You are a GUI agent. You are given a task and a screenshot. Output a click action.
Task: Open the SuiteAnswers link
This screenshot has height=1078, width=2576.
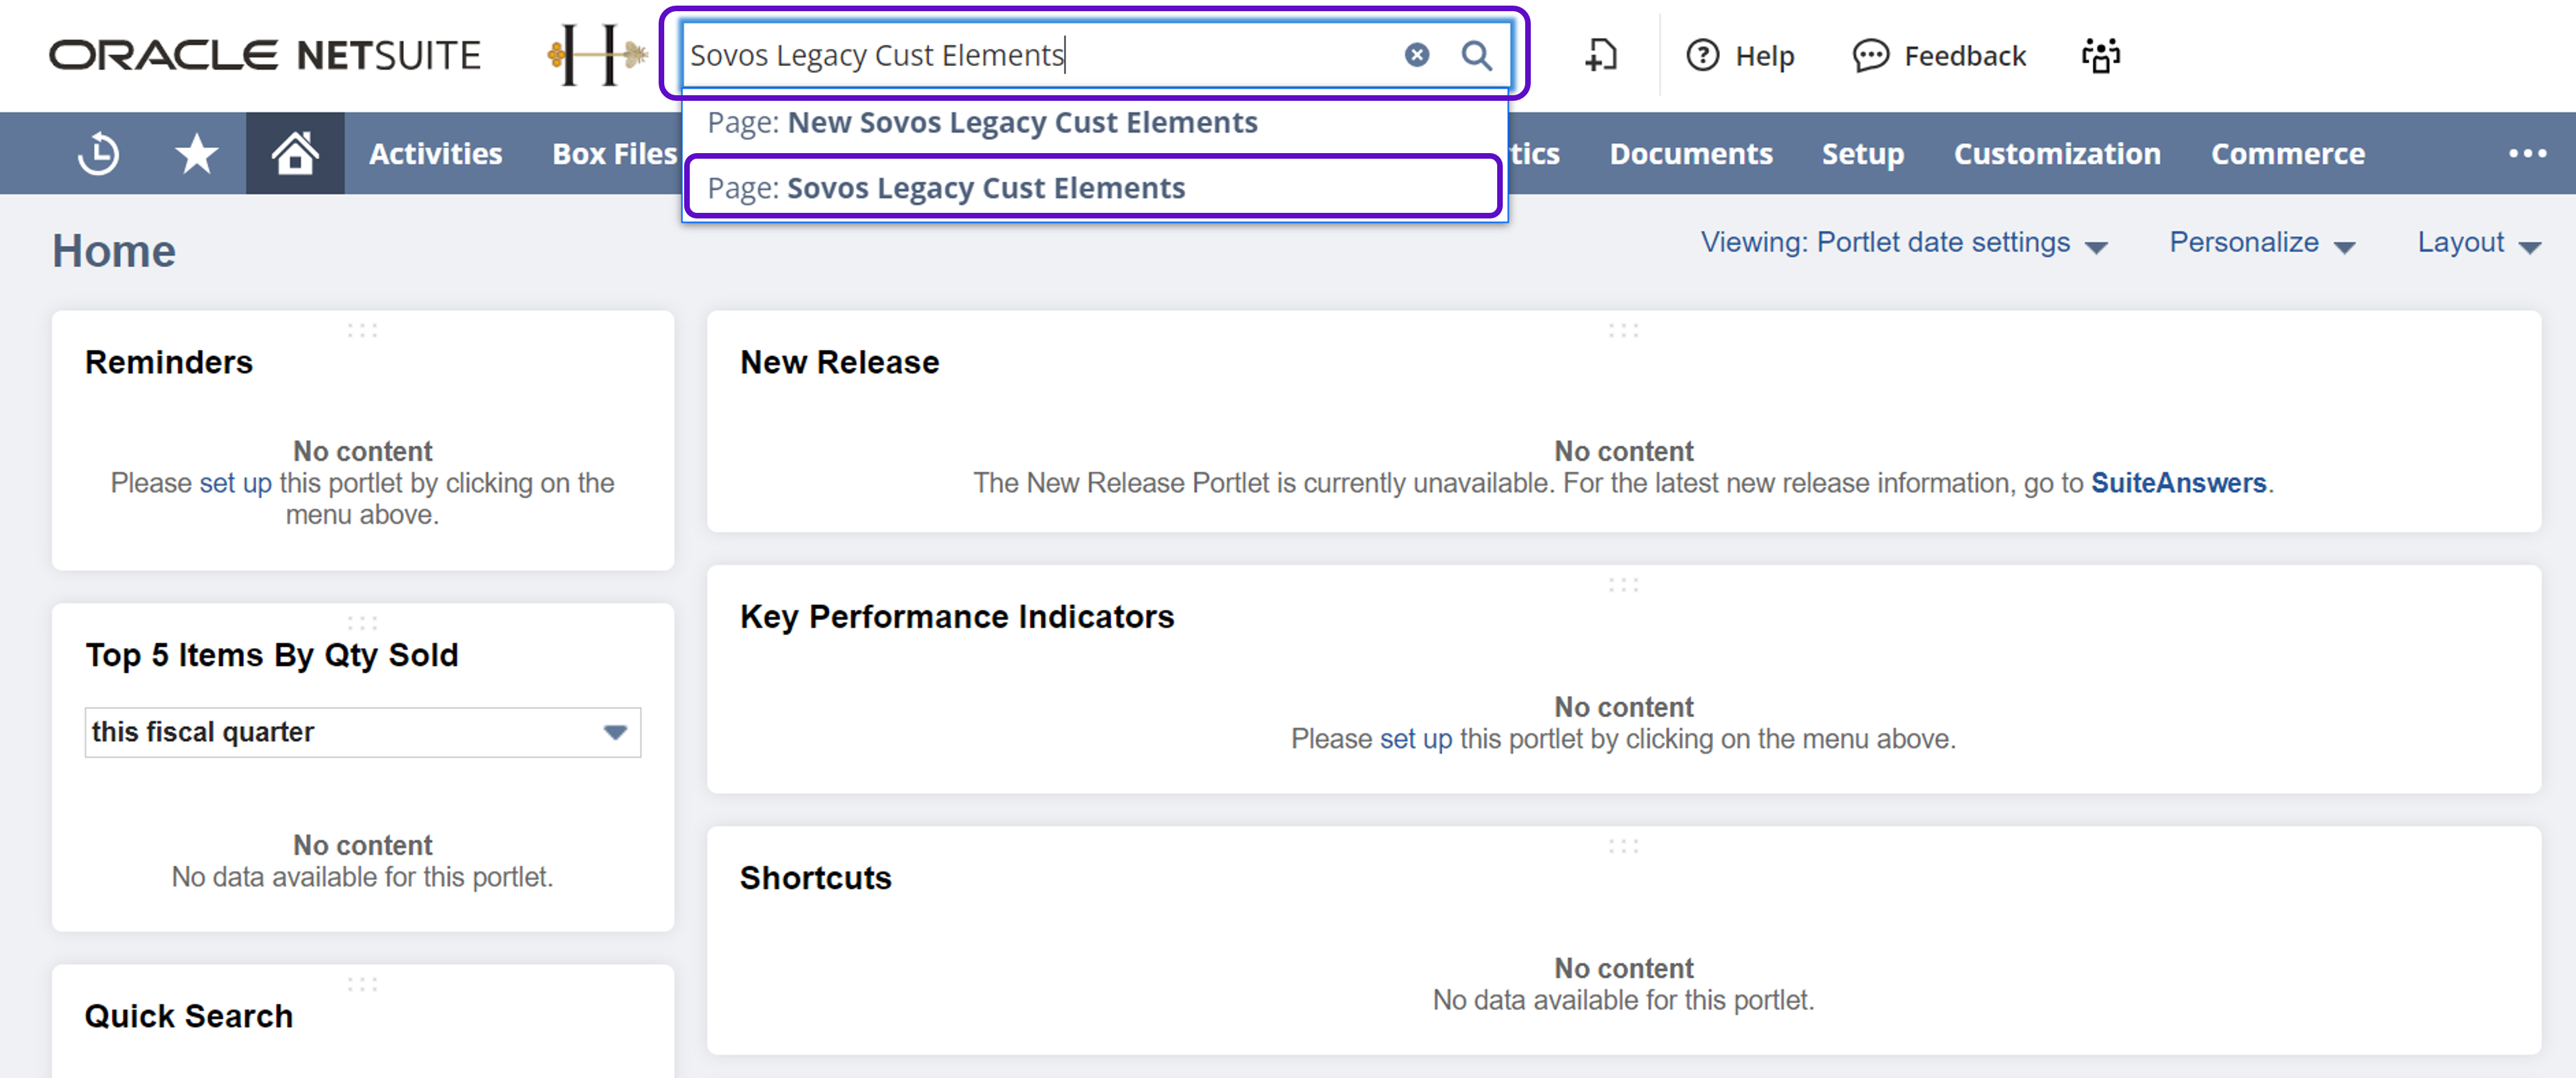pyautogui.click(x=2178, y=483)
